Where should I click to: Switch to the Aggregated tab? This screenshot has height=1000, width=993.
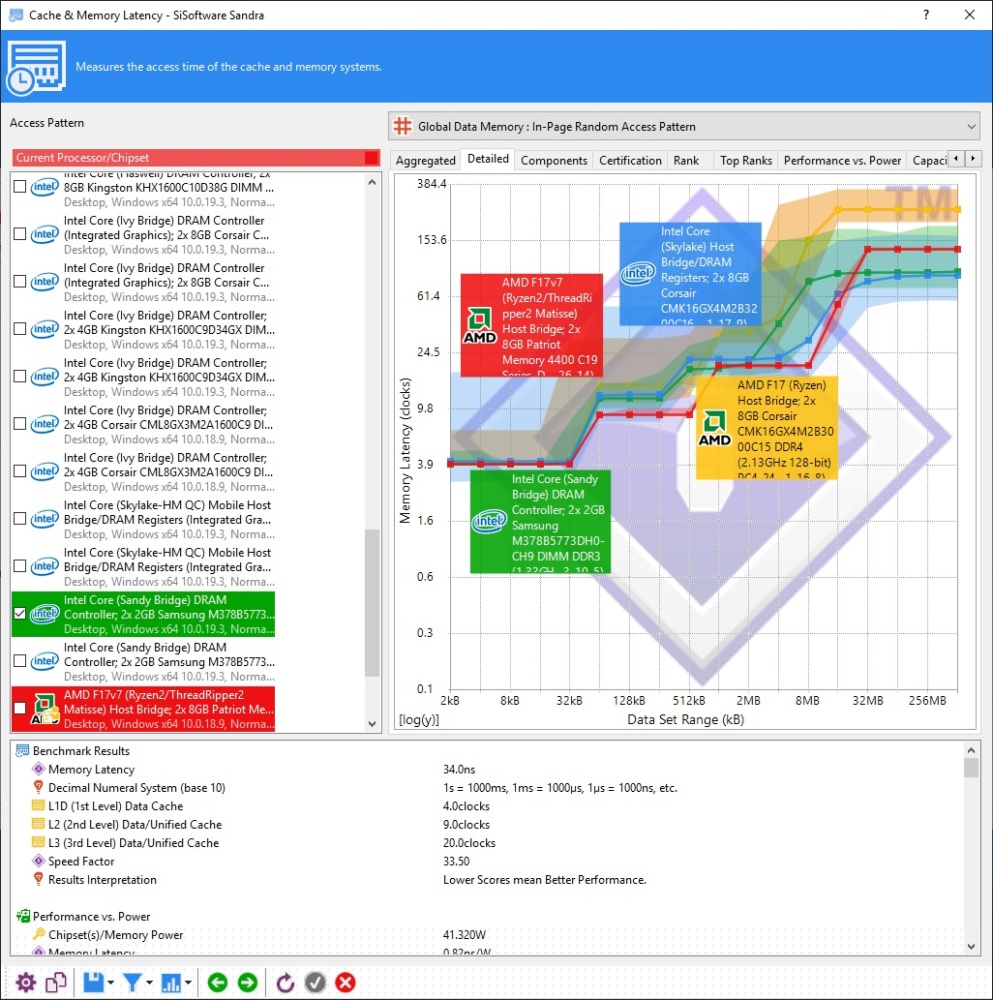pyautogui.click(x=425, y=160)
